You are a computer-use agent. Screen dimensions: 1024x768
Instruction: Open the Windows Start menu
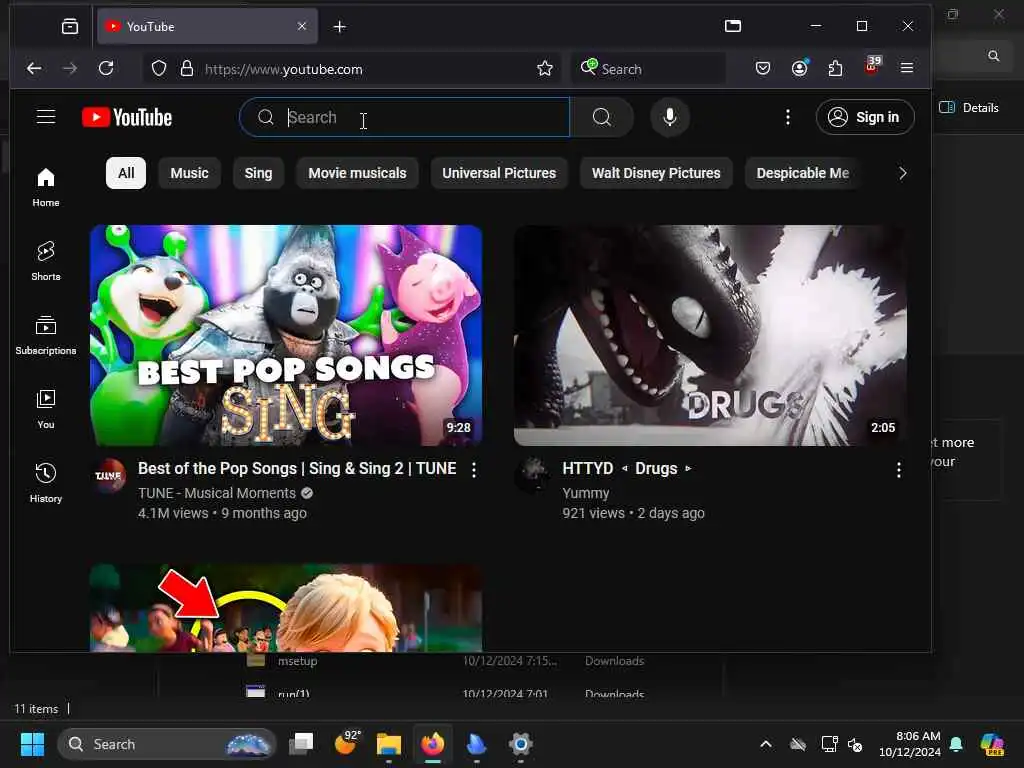[32, 744]
